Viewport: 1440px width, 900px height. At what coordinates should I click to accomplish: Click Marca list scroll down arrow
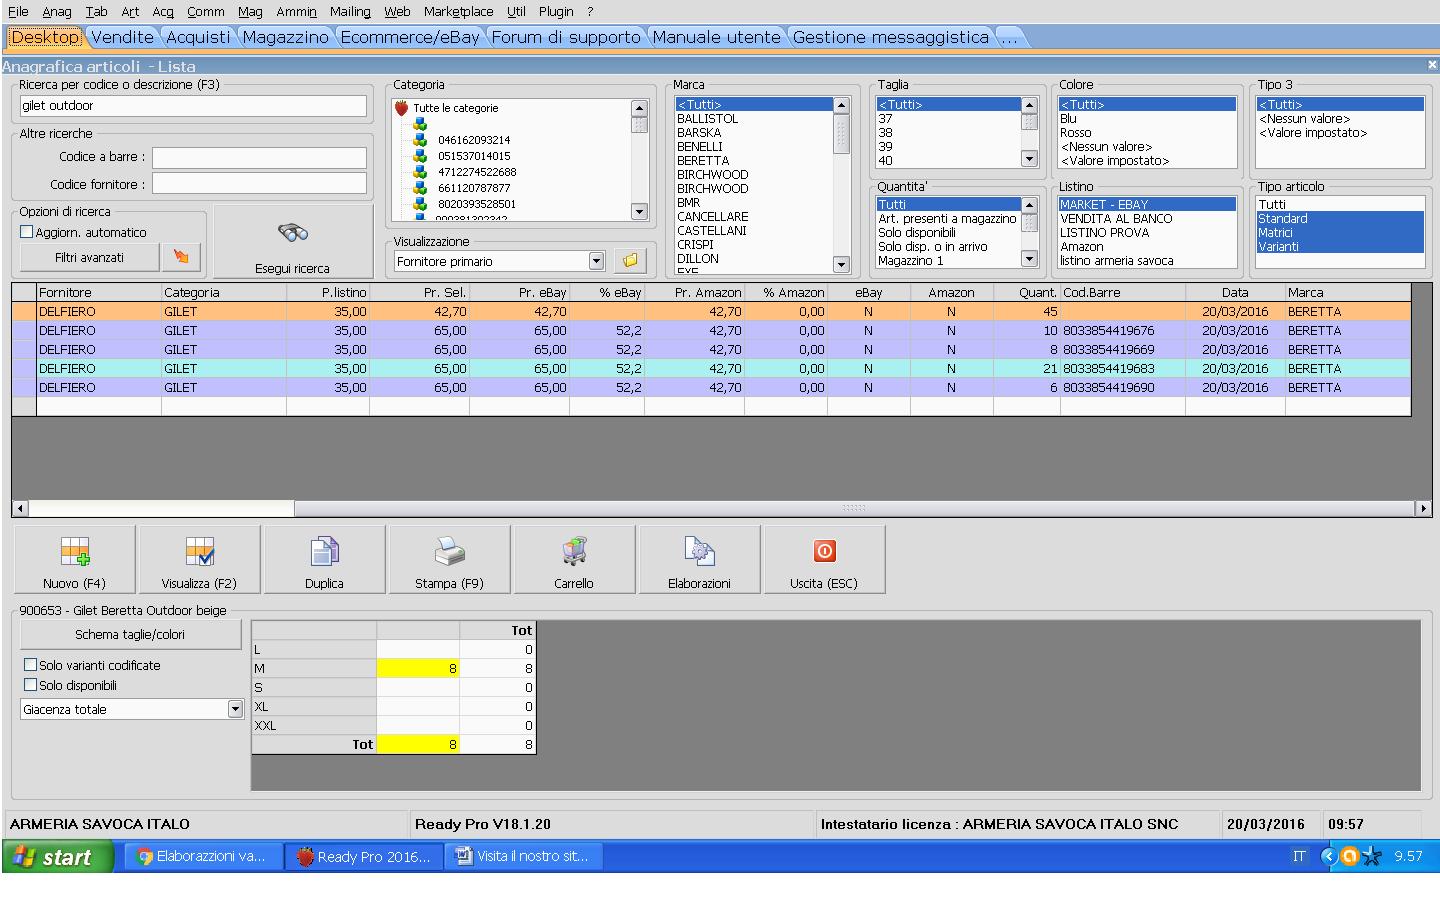click(x=841, y=265)
